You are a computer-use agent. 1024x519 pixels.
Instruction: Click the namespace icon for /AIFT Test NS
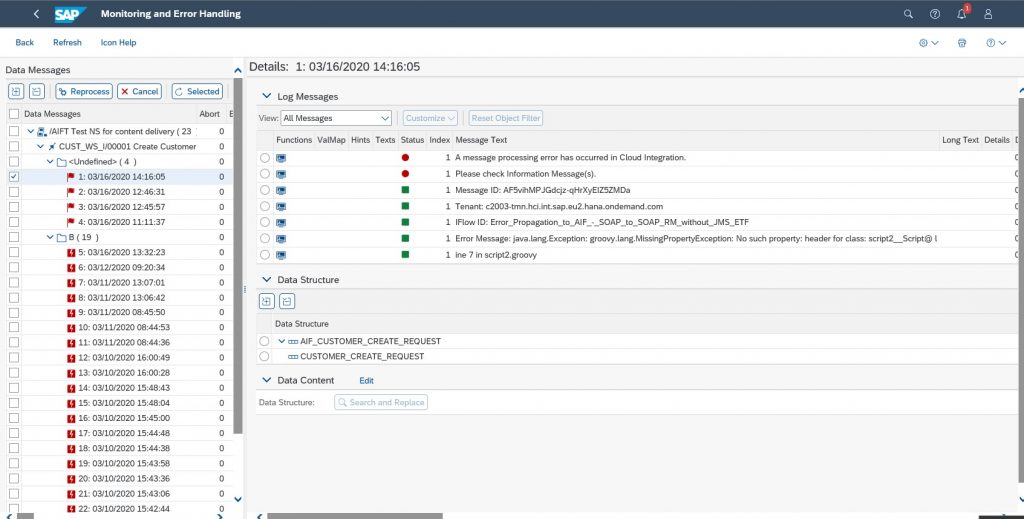(x=42, y=132)
